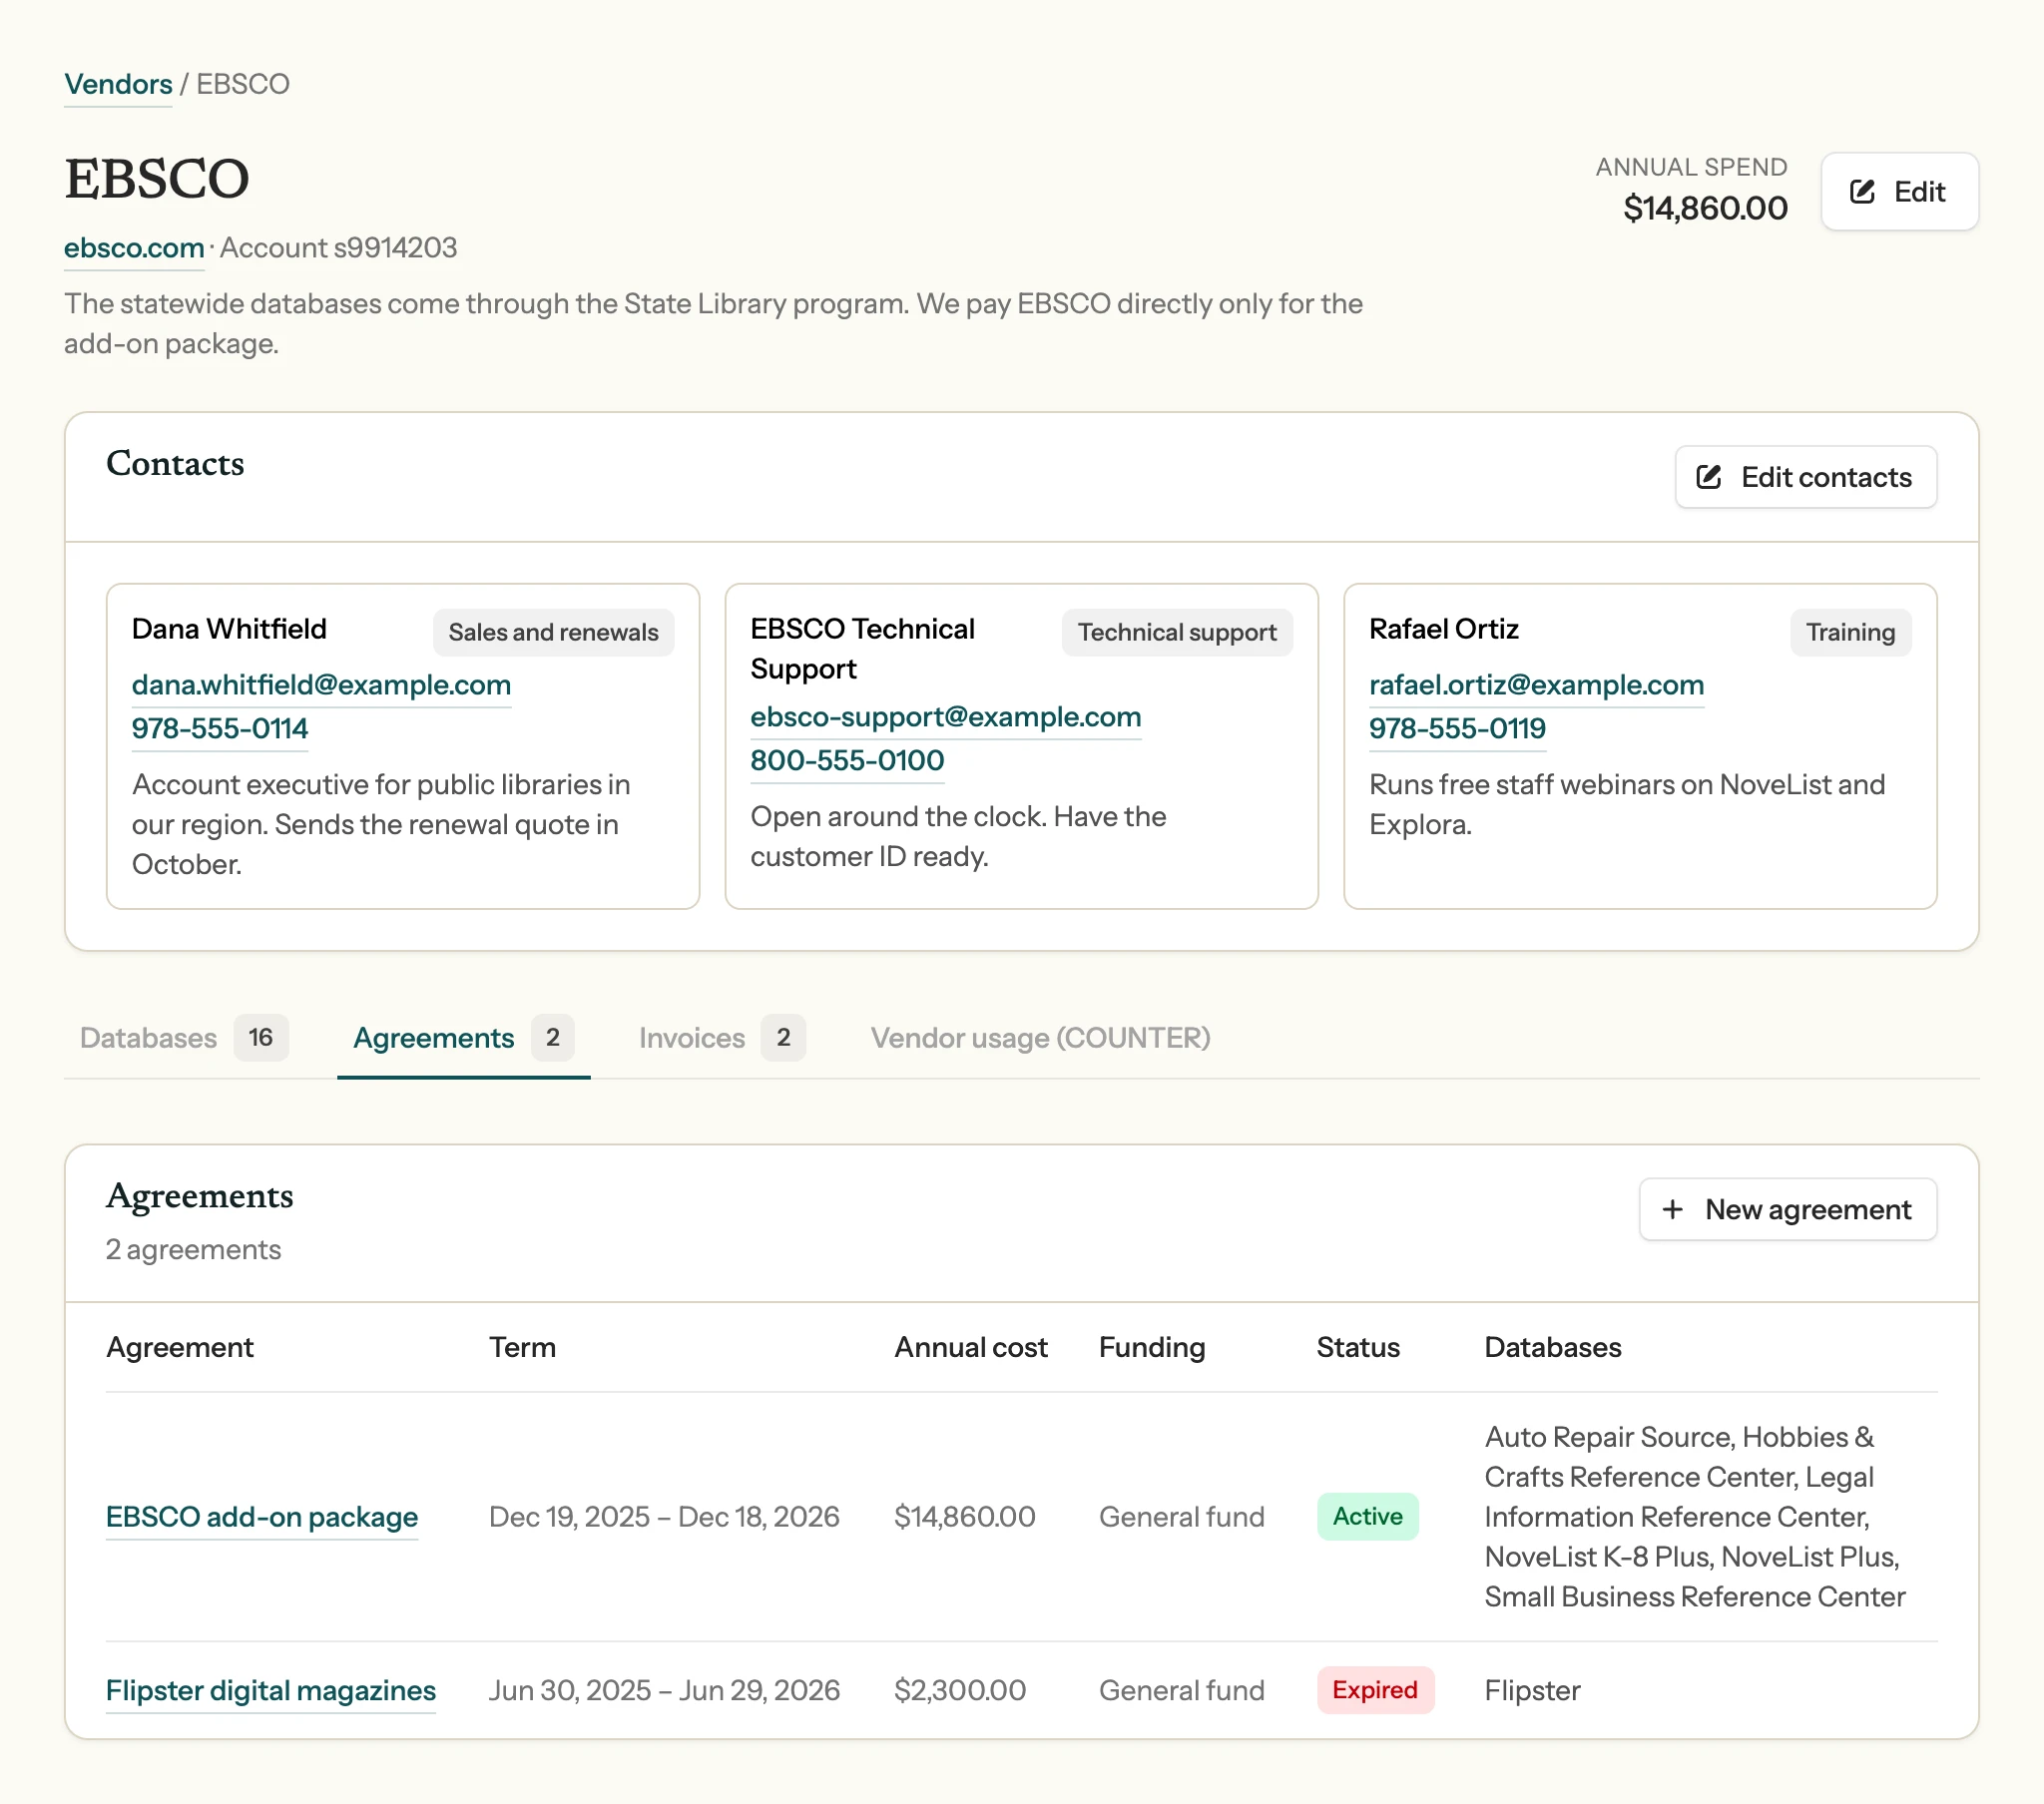Email ebsco-support@example.com
The width and height of the screenshot is (2044, 1804).
tap(945, 717)
